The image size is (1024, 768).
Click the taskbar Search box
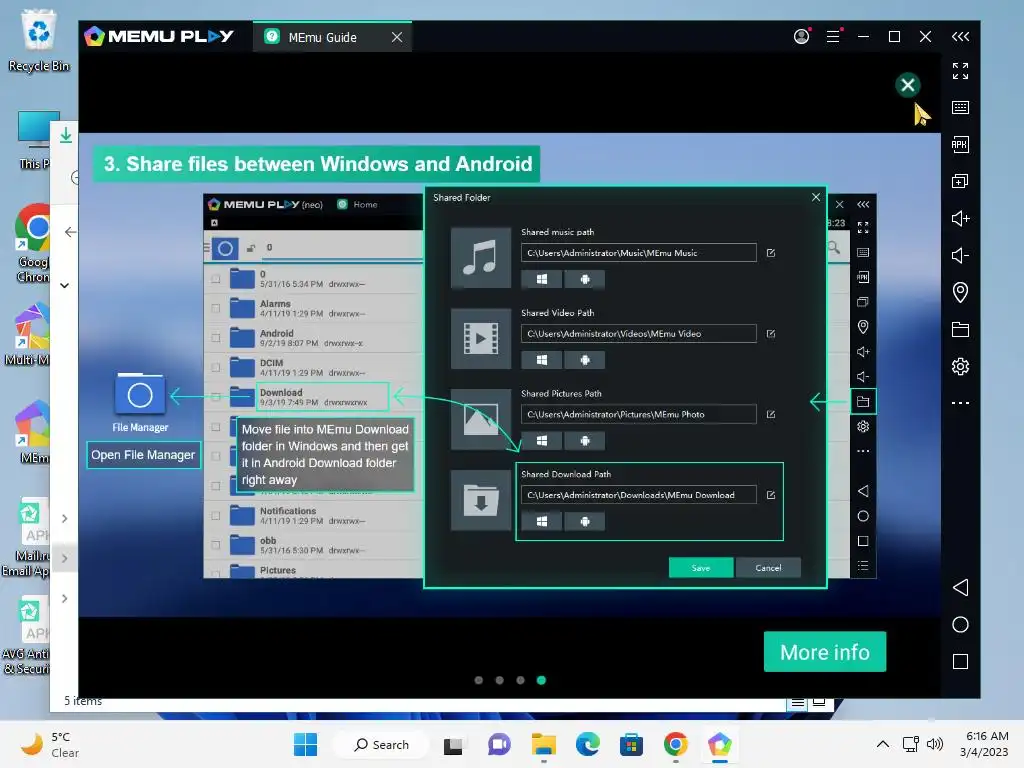382,744
